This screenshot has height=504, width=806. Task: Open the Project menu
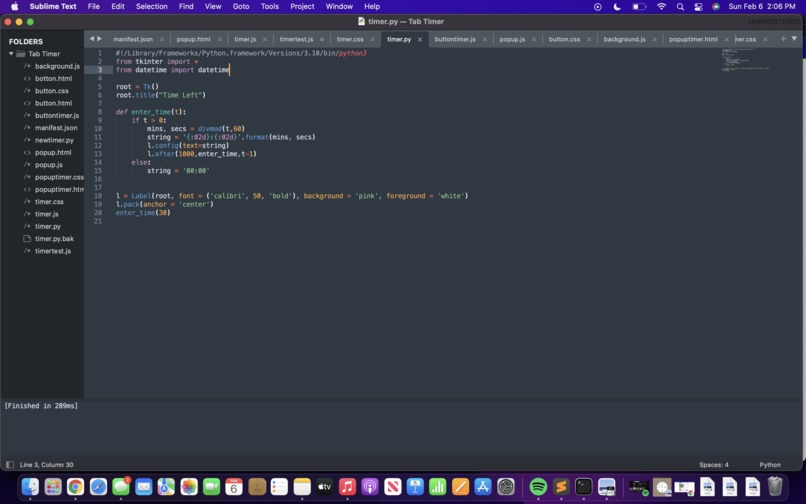click(302, 7)
